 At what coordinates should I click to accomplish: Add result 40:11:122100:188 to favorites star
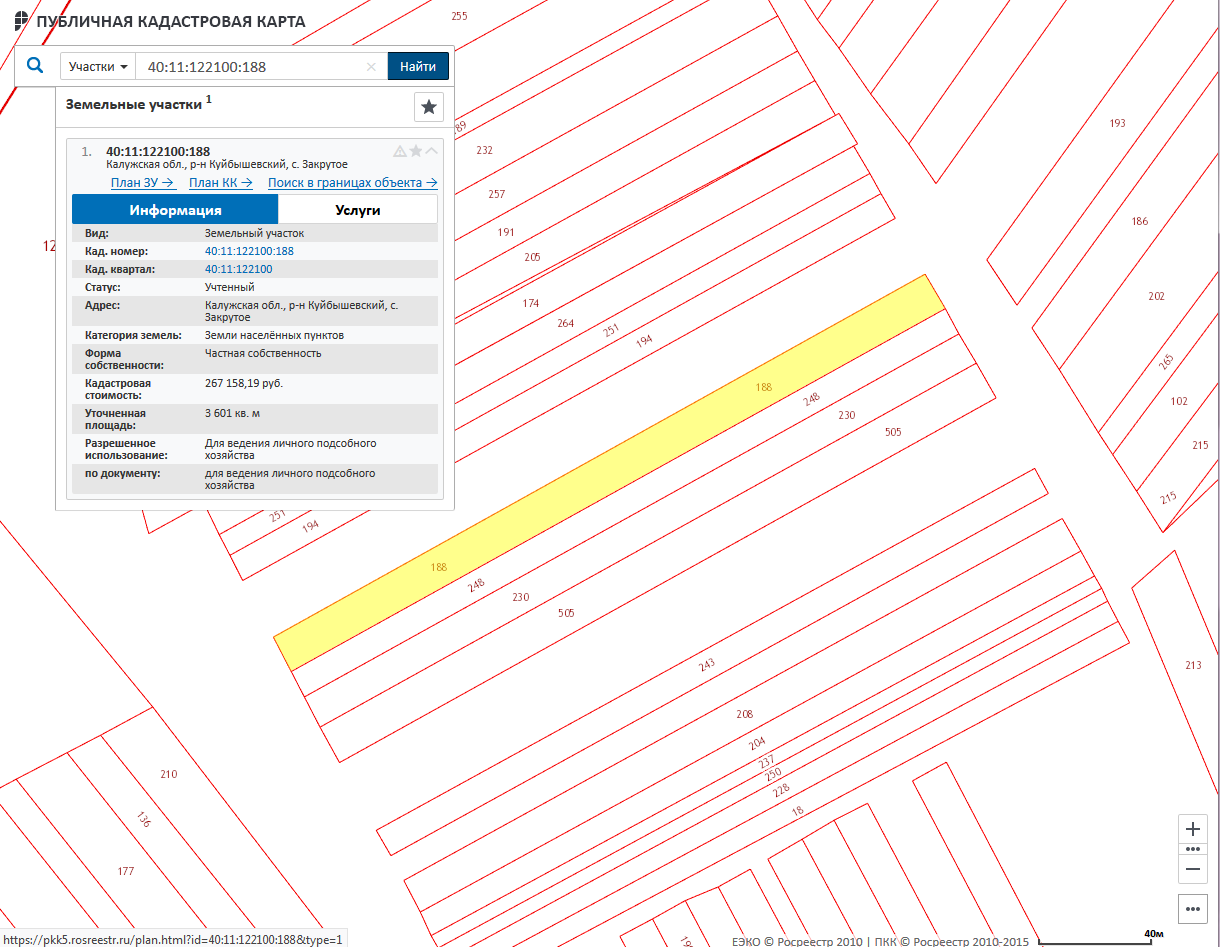tap(416, 151)
